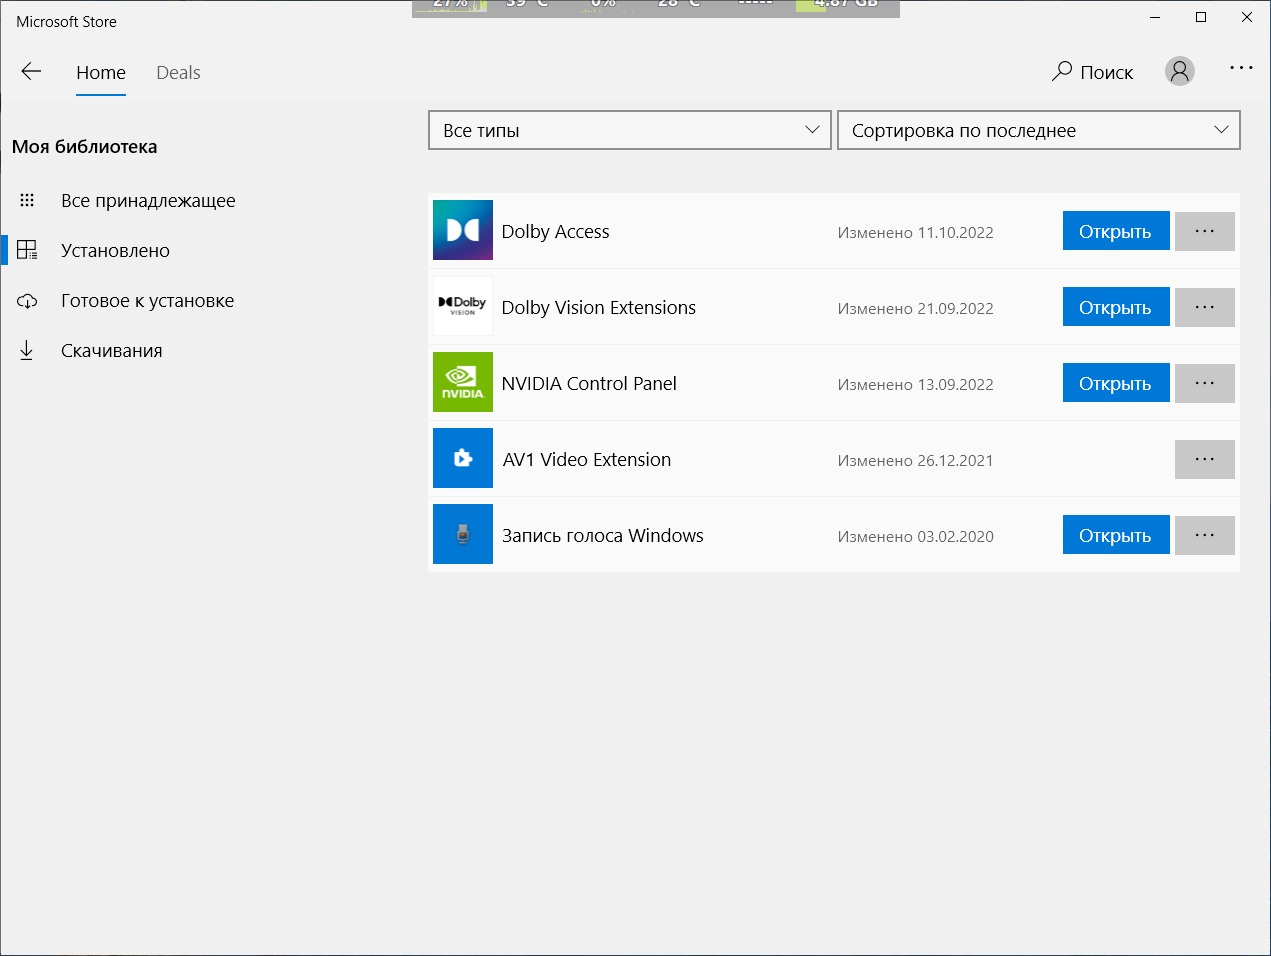The width and height of the screenshot is (1271, 956).
Task: Click the grid icon beside Все принадлежащее
Action: (x=27, y=200)
